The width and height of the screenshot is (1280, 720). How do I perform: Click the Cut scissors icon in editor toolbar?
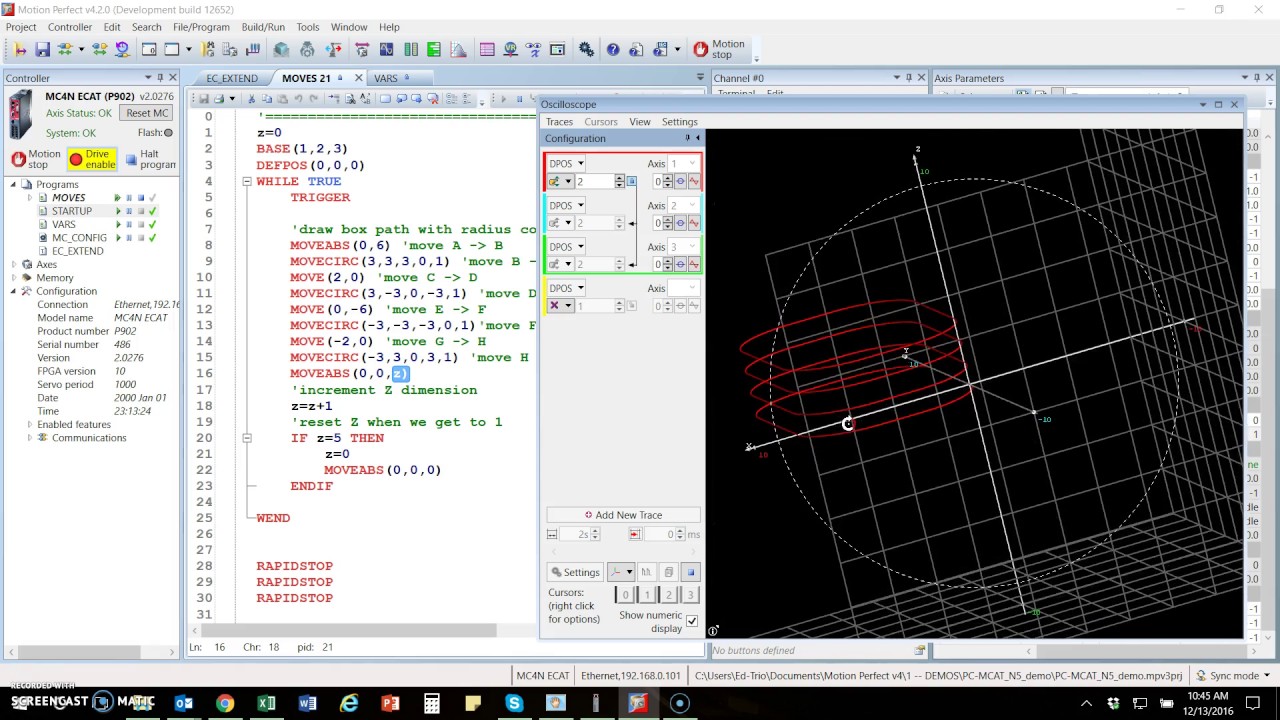[x=251, y=99]
